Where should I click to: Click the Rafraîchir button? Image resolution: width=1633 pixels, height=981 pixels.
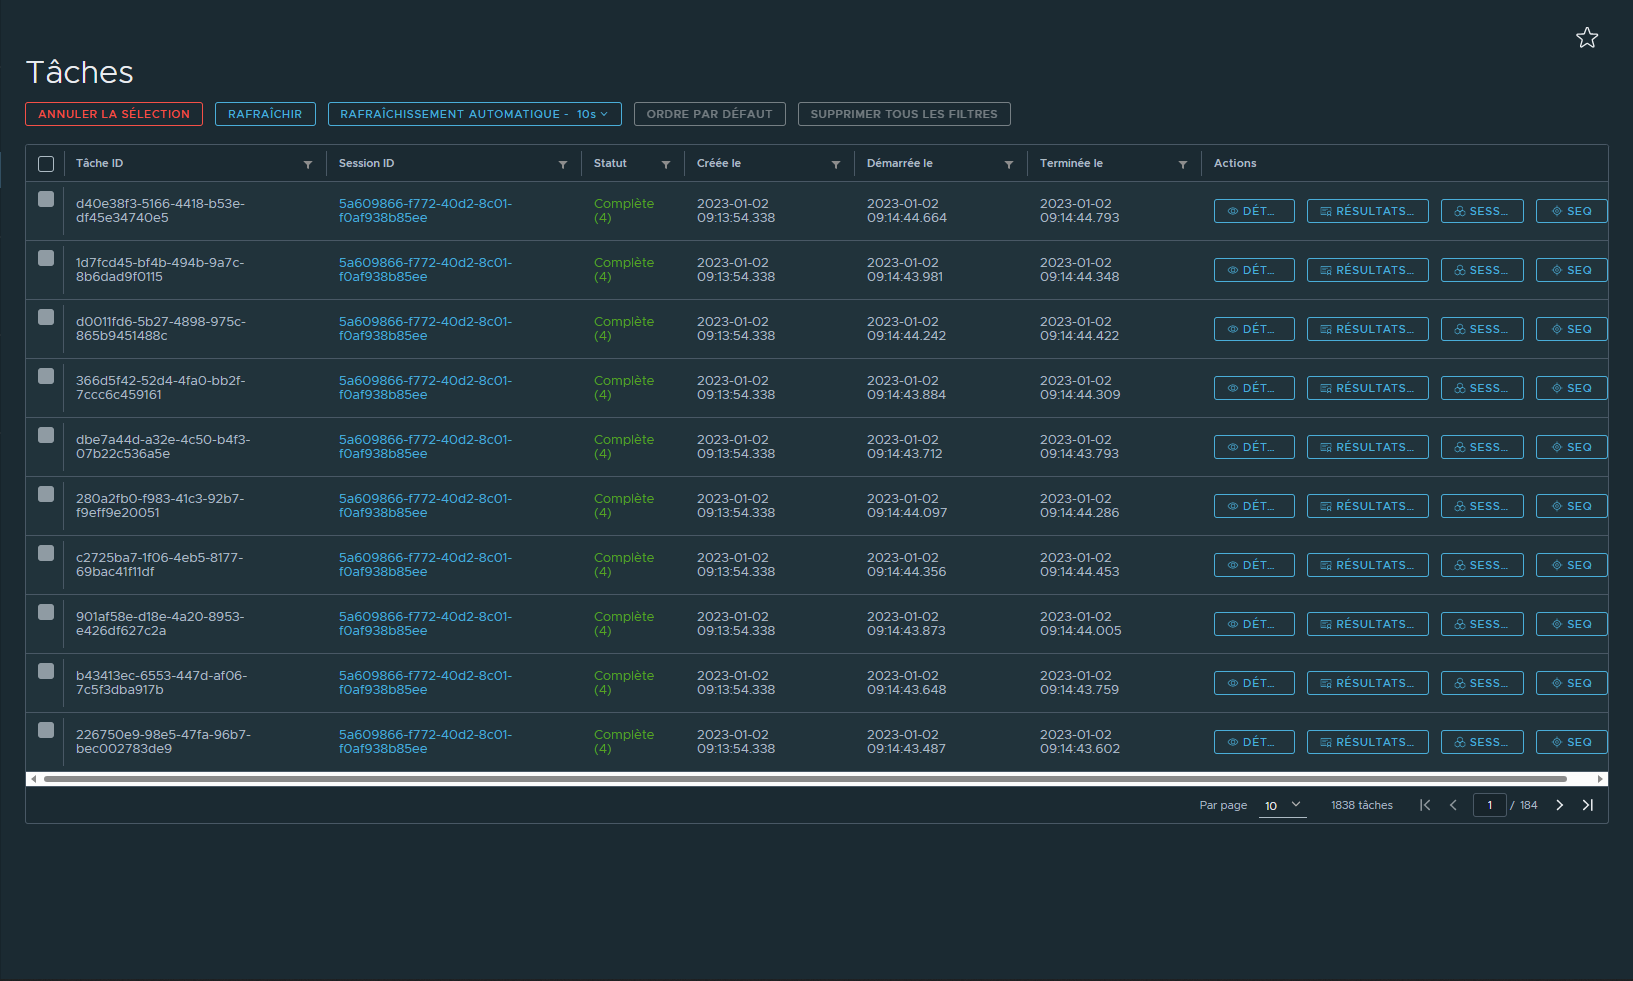(265, 114)
